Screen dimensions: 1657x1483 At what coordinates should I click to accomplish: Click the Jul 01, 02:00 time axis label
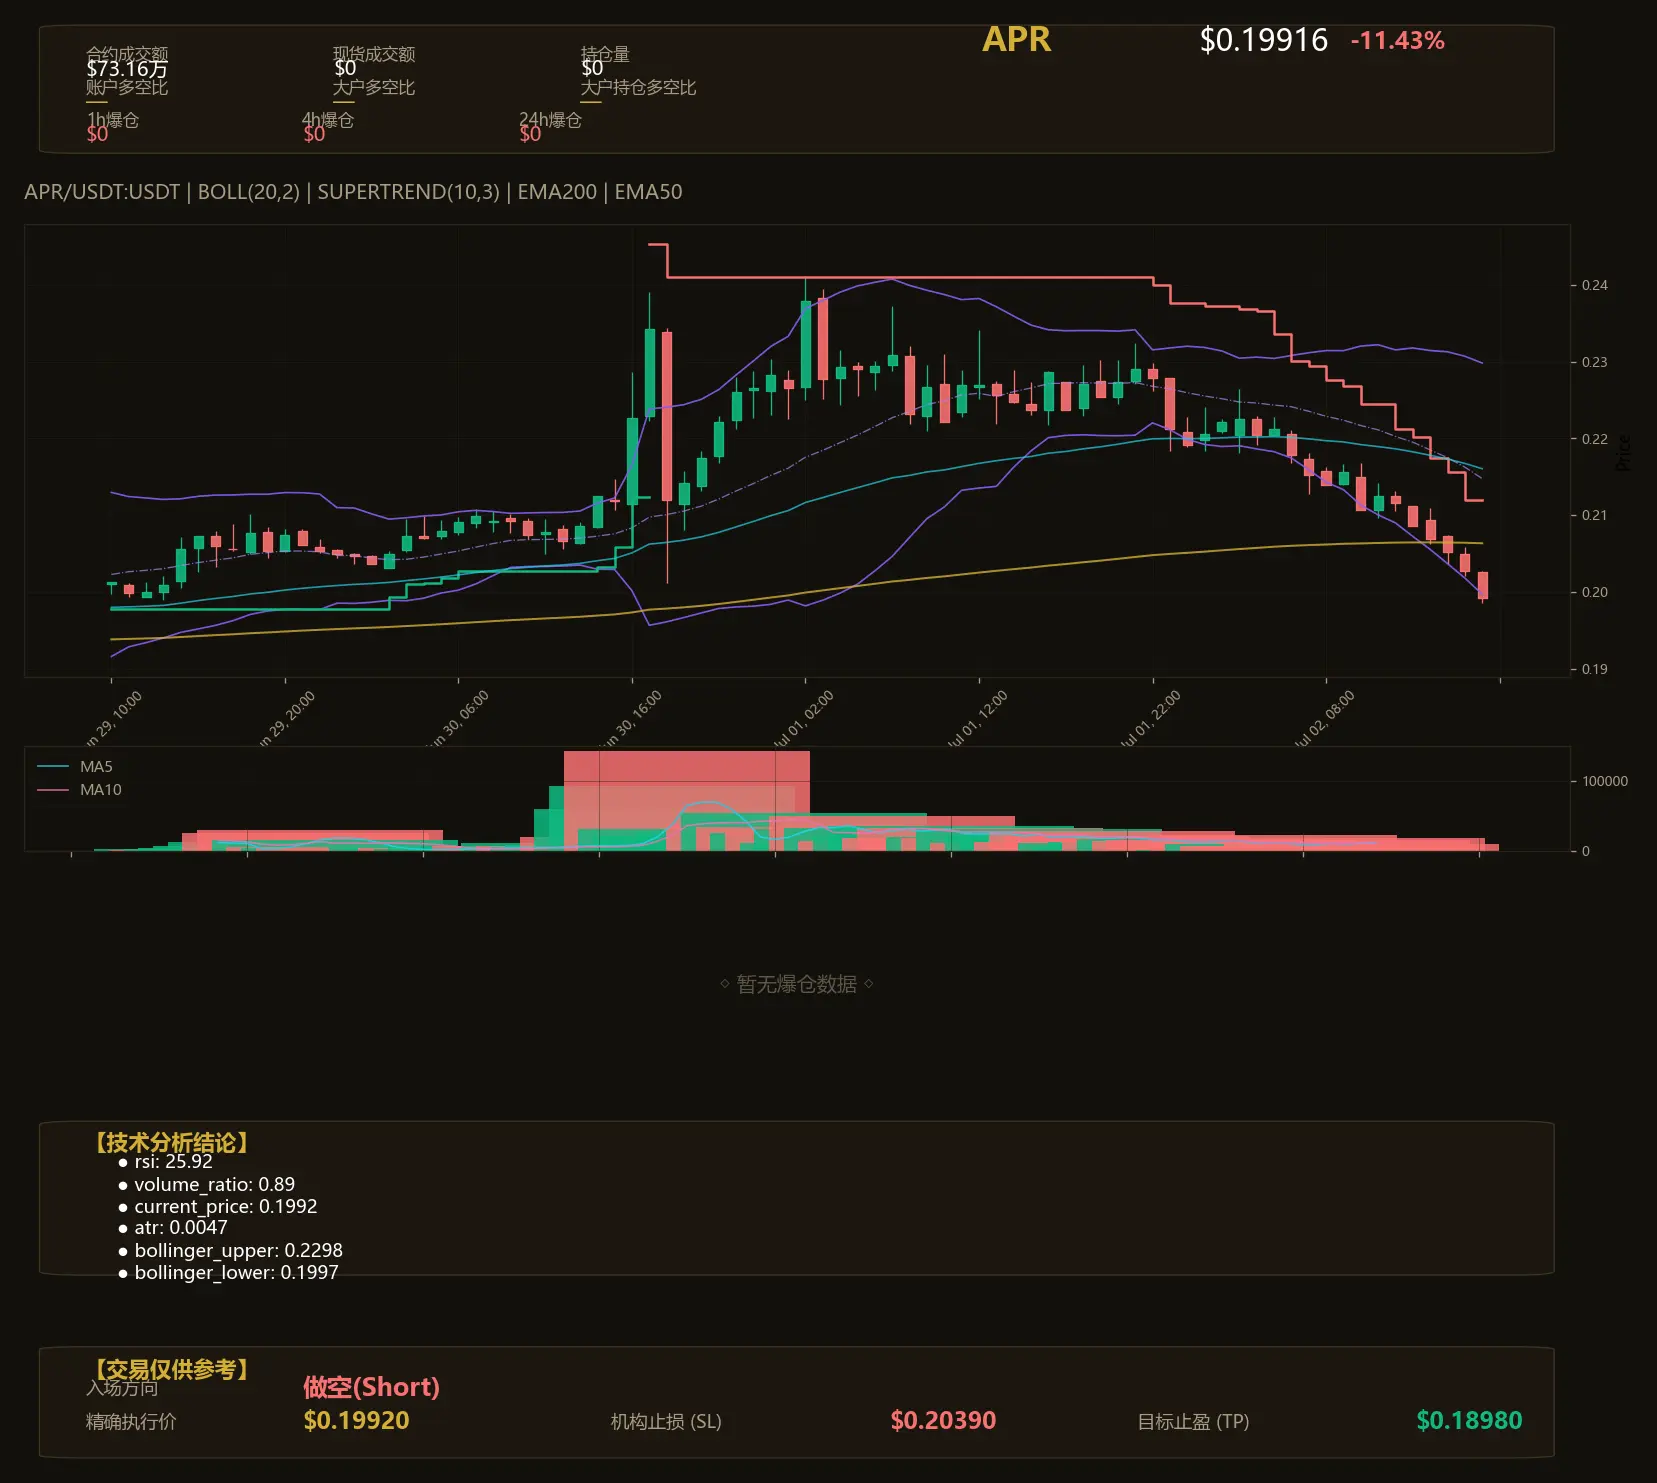pyautogui.click(x=803, y=718)
